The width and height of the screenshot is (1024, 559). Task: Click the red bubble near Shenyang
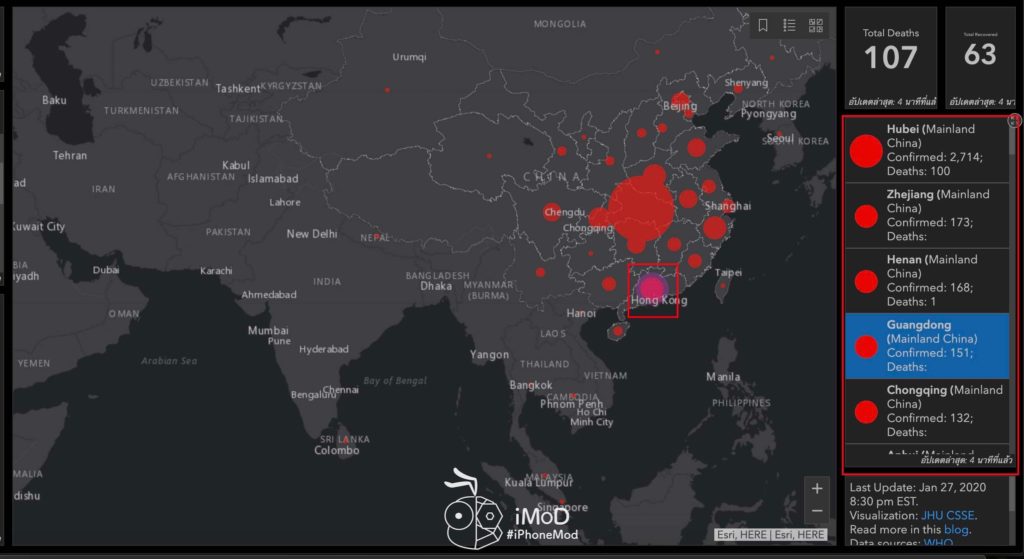738,89
